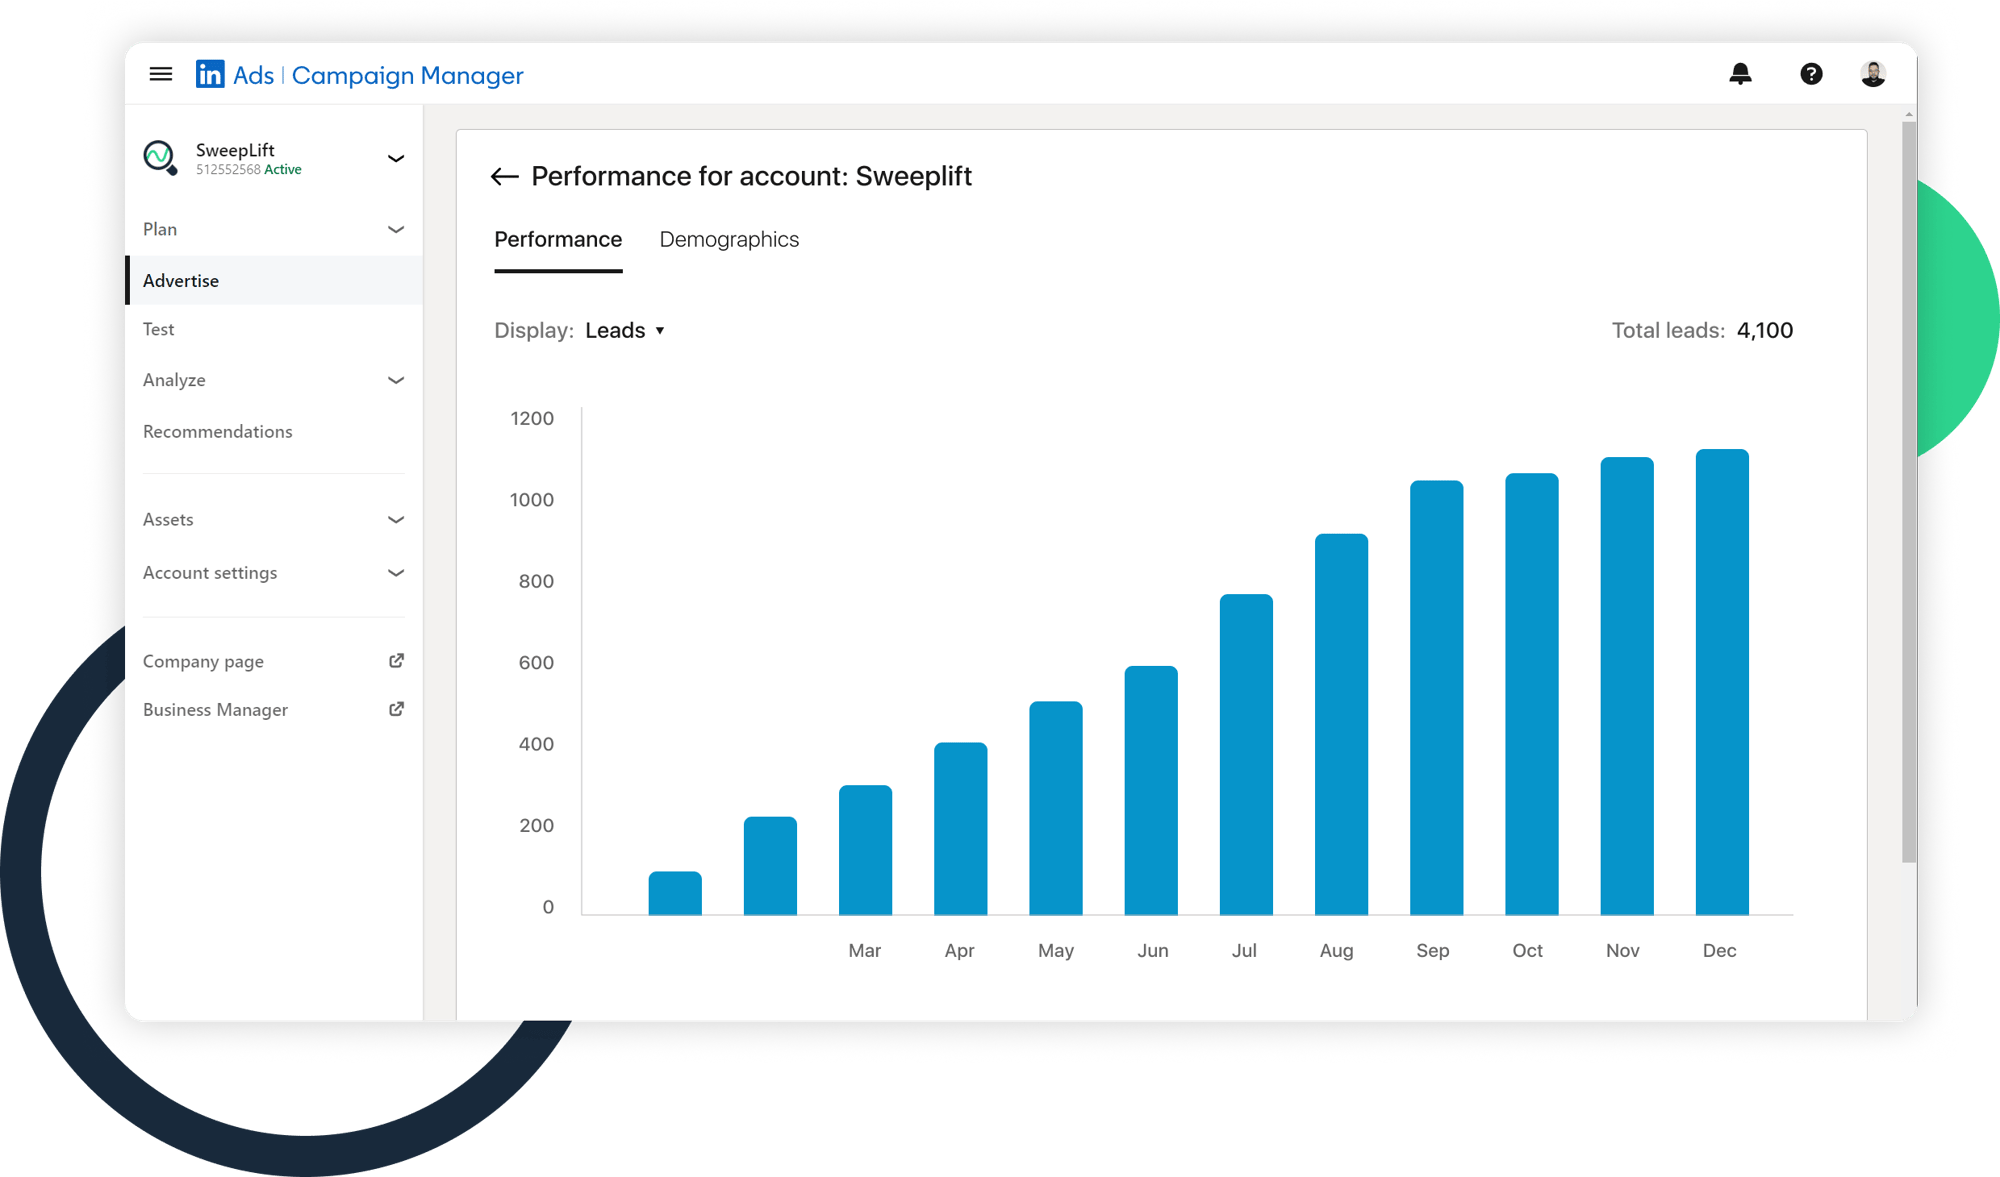Click the Aug x-axis label

coord(1336,951)
